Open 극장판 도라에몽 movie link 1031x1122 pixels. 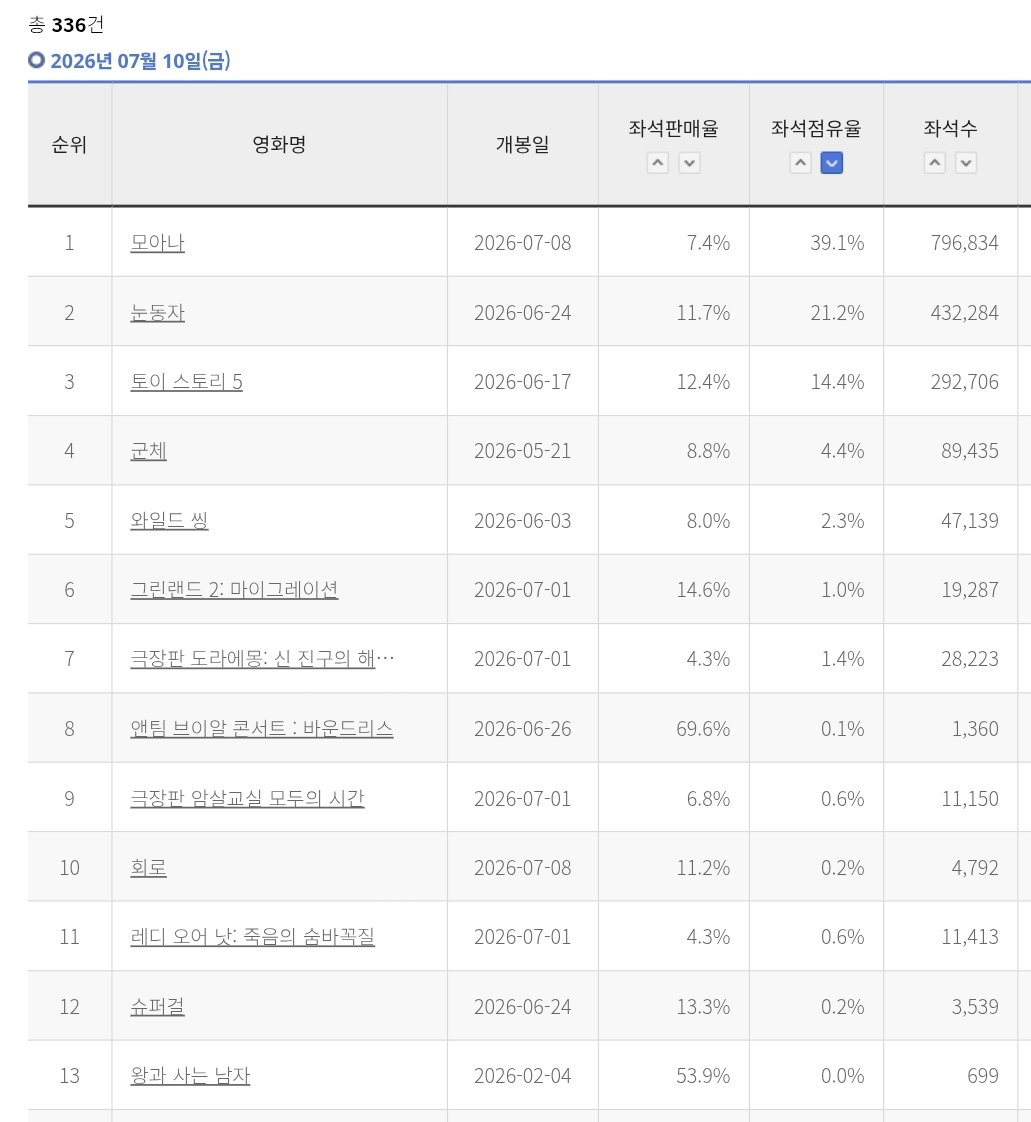coord(262,658)
